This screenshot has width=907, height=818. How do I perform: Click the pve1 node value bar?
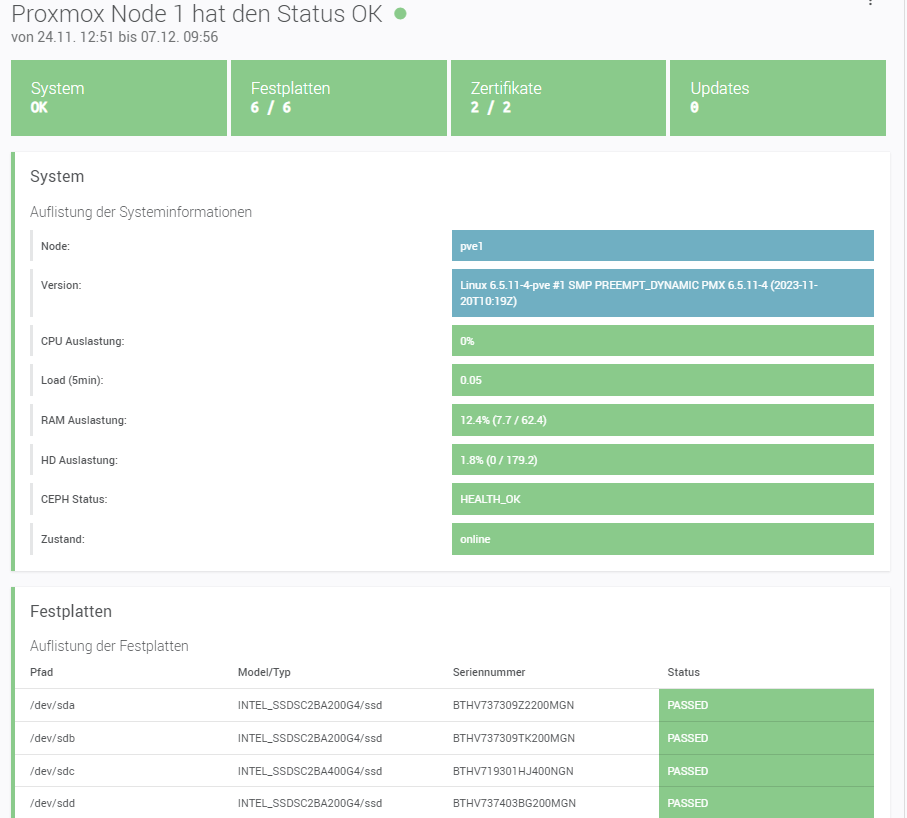[x=662, y=245]
